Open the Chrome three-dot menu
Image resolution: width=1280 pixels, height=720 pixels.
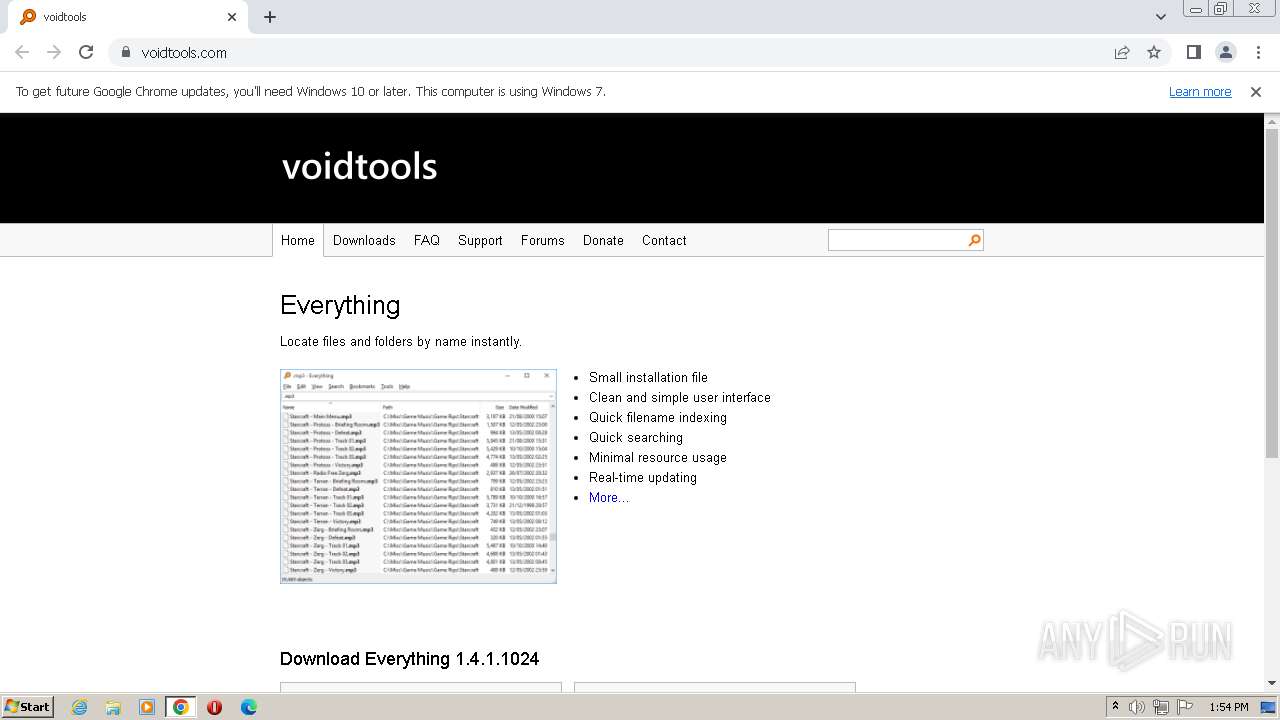point(1258,52)
